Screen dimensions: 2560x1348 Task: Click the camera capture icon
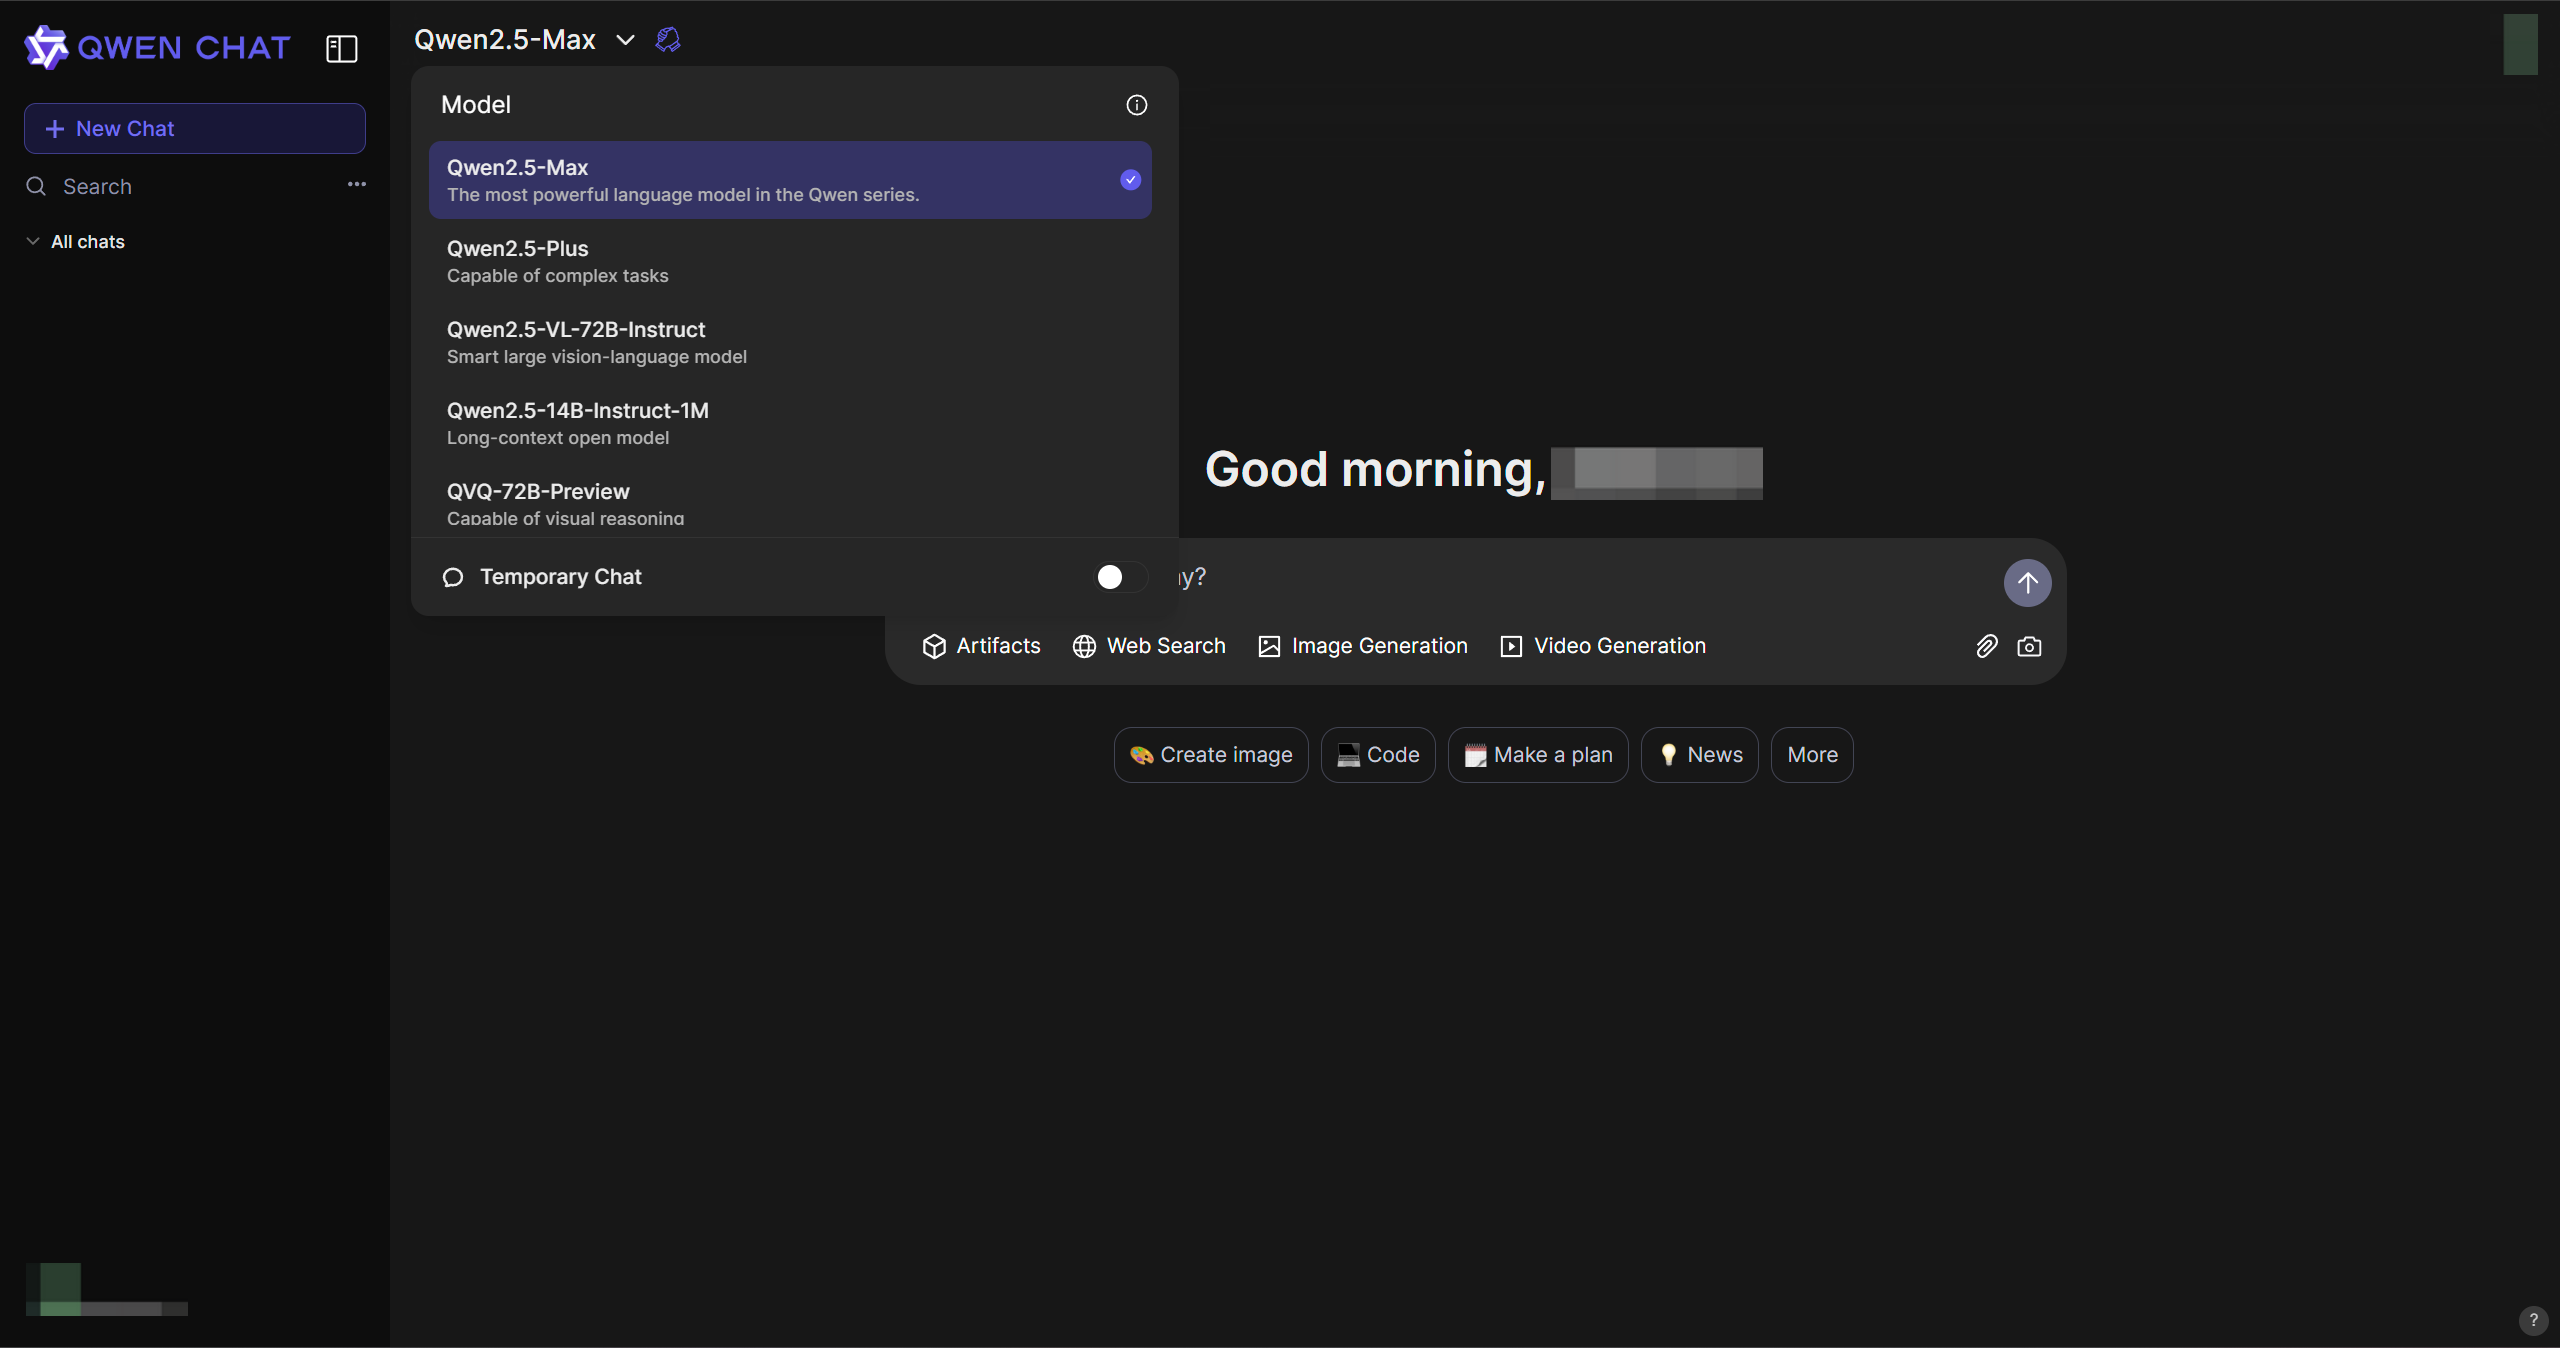click(x=2029, y=646)
